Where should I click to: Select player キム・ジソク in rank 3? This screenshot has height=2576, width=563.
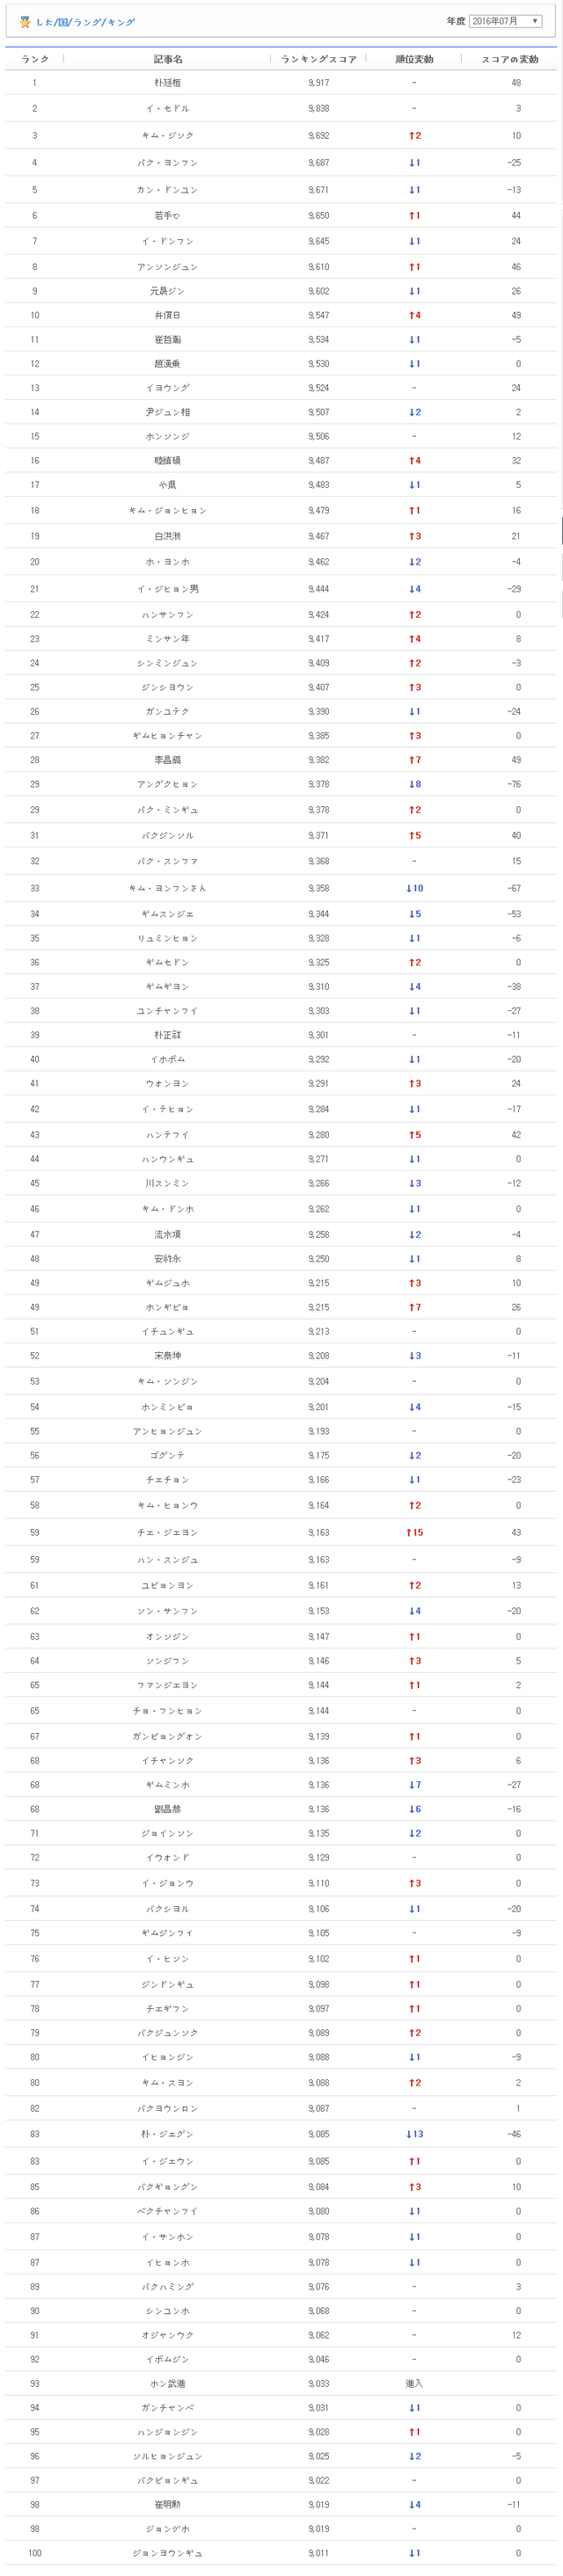pyautogui.click(x=167, y=135)
